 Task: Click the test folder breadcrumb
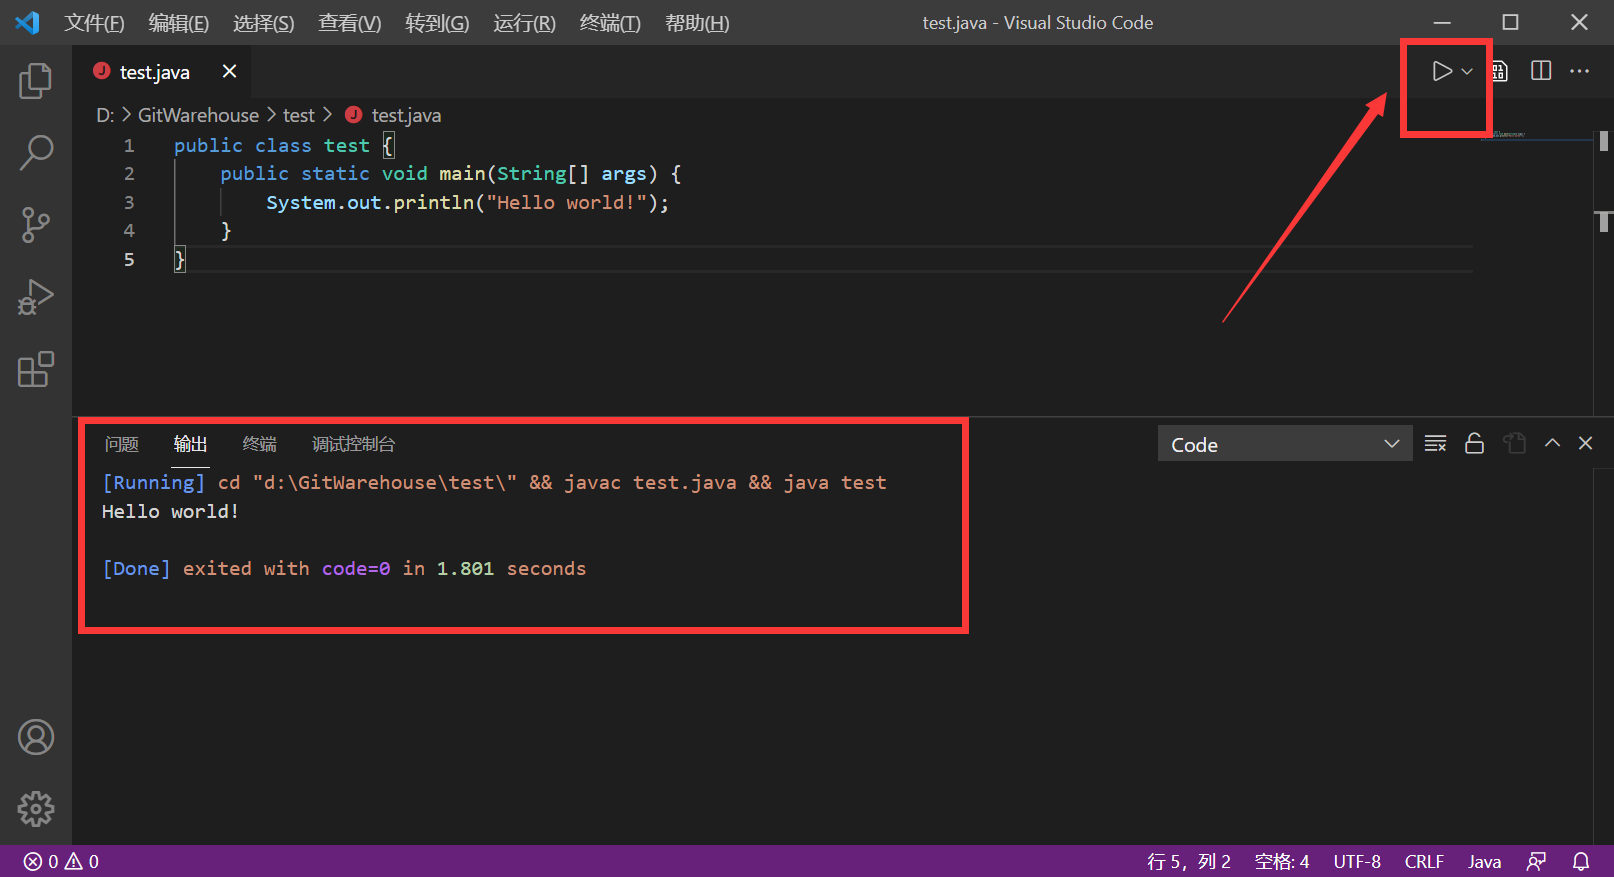(299, 115)
